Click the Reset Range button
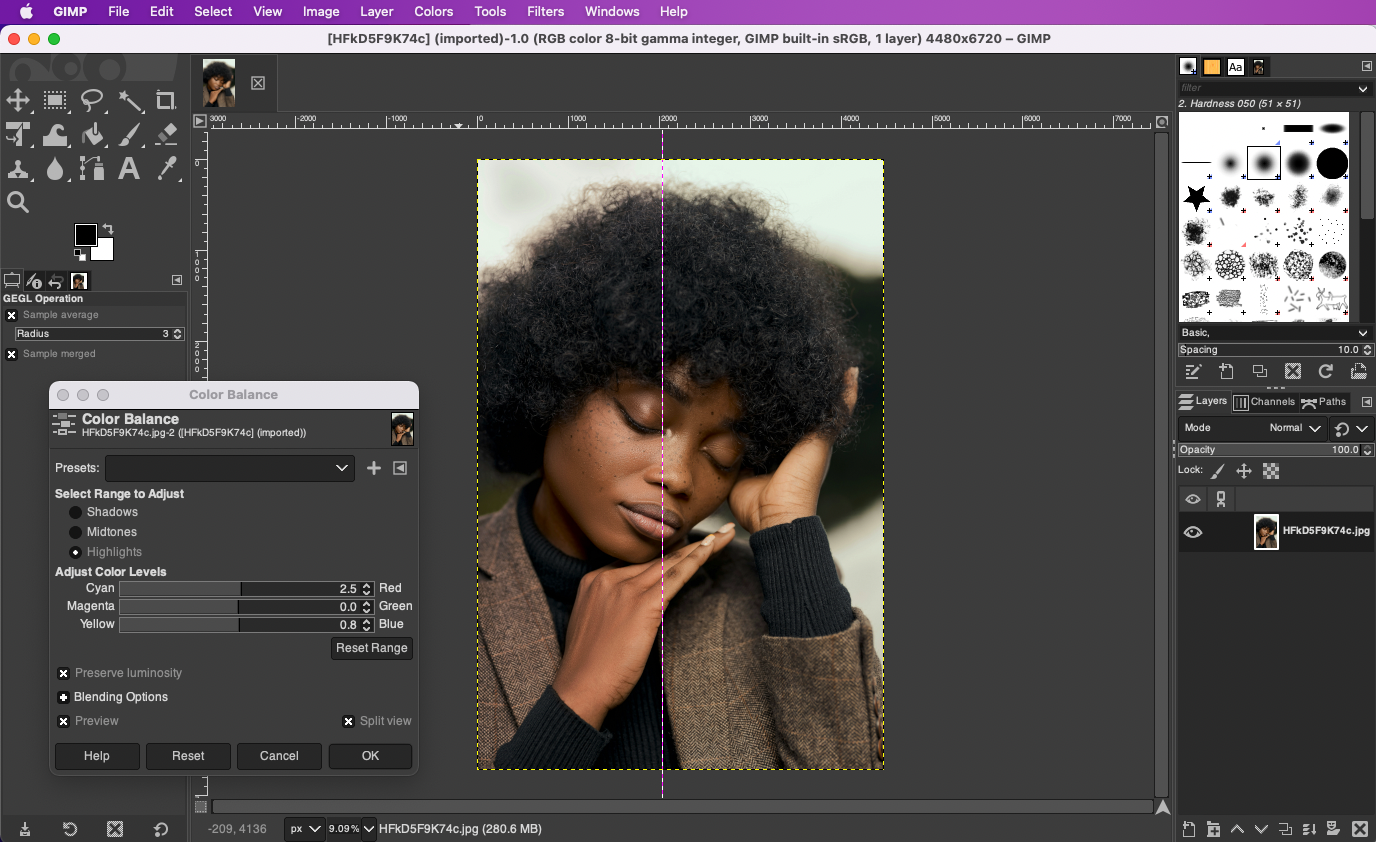This screenshot has width=1376, height=842. coord(371,648)
